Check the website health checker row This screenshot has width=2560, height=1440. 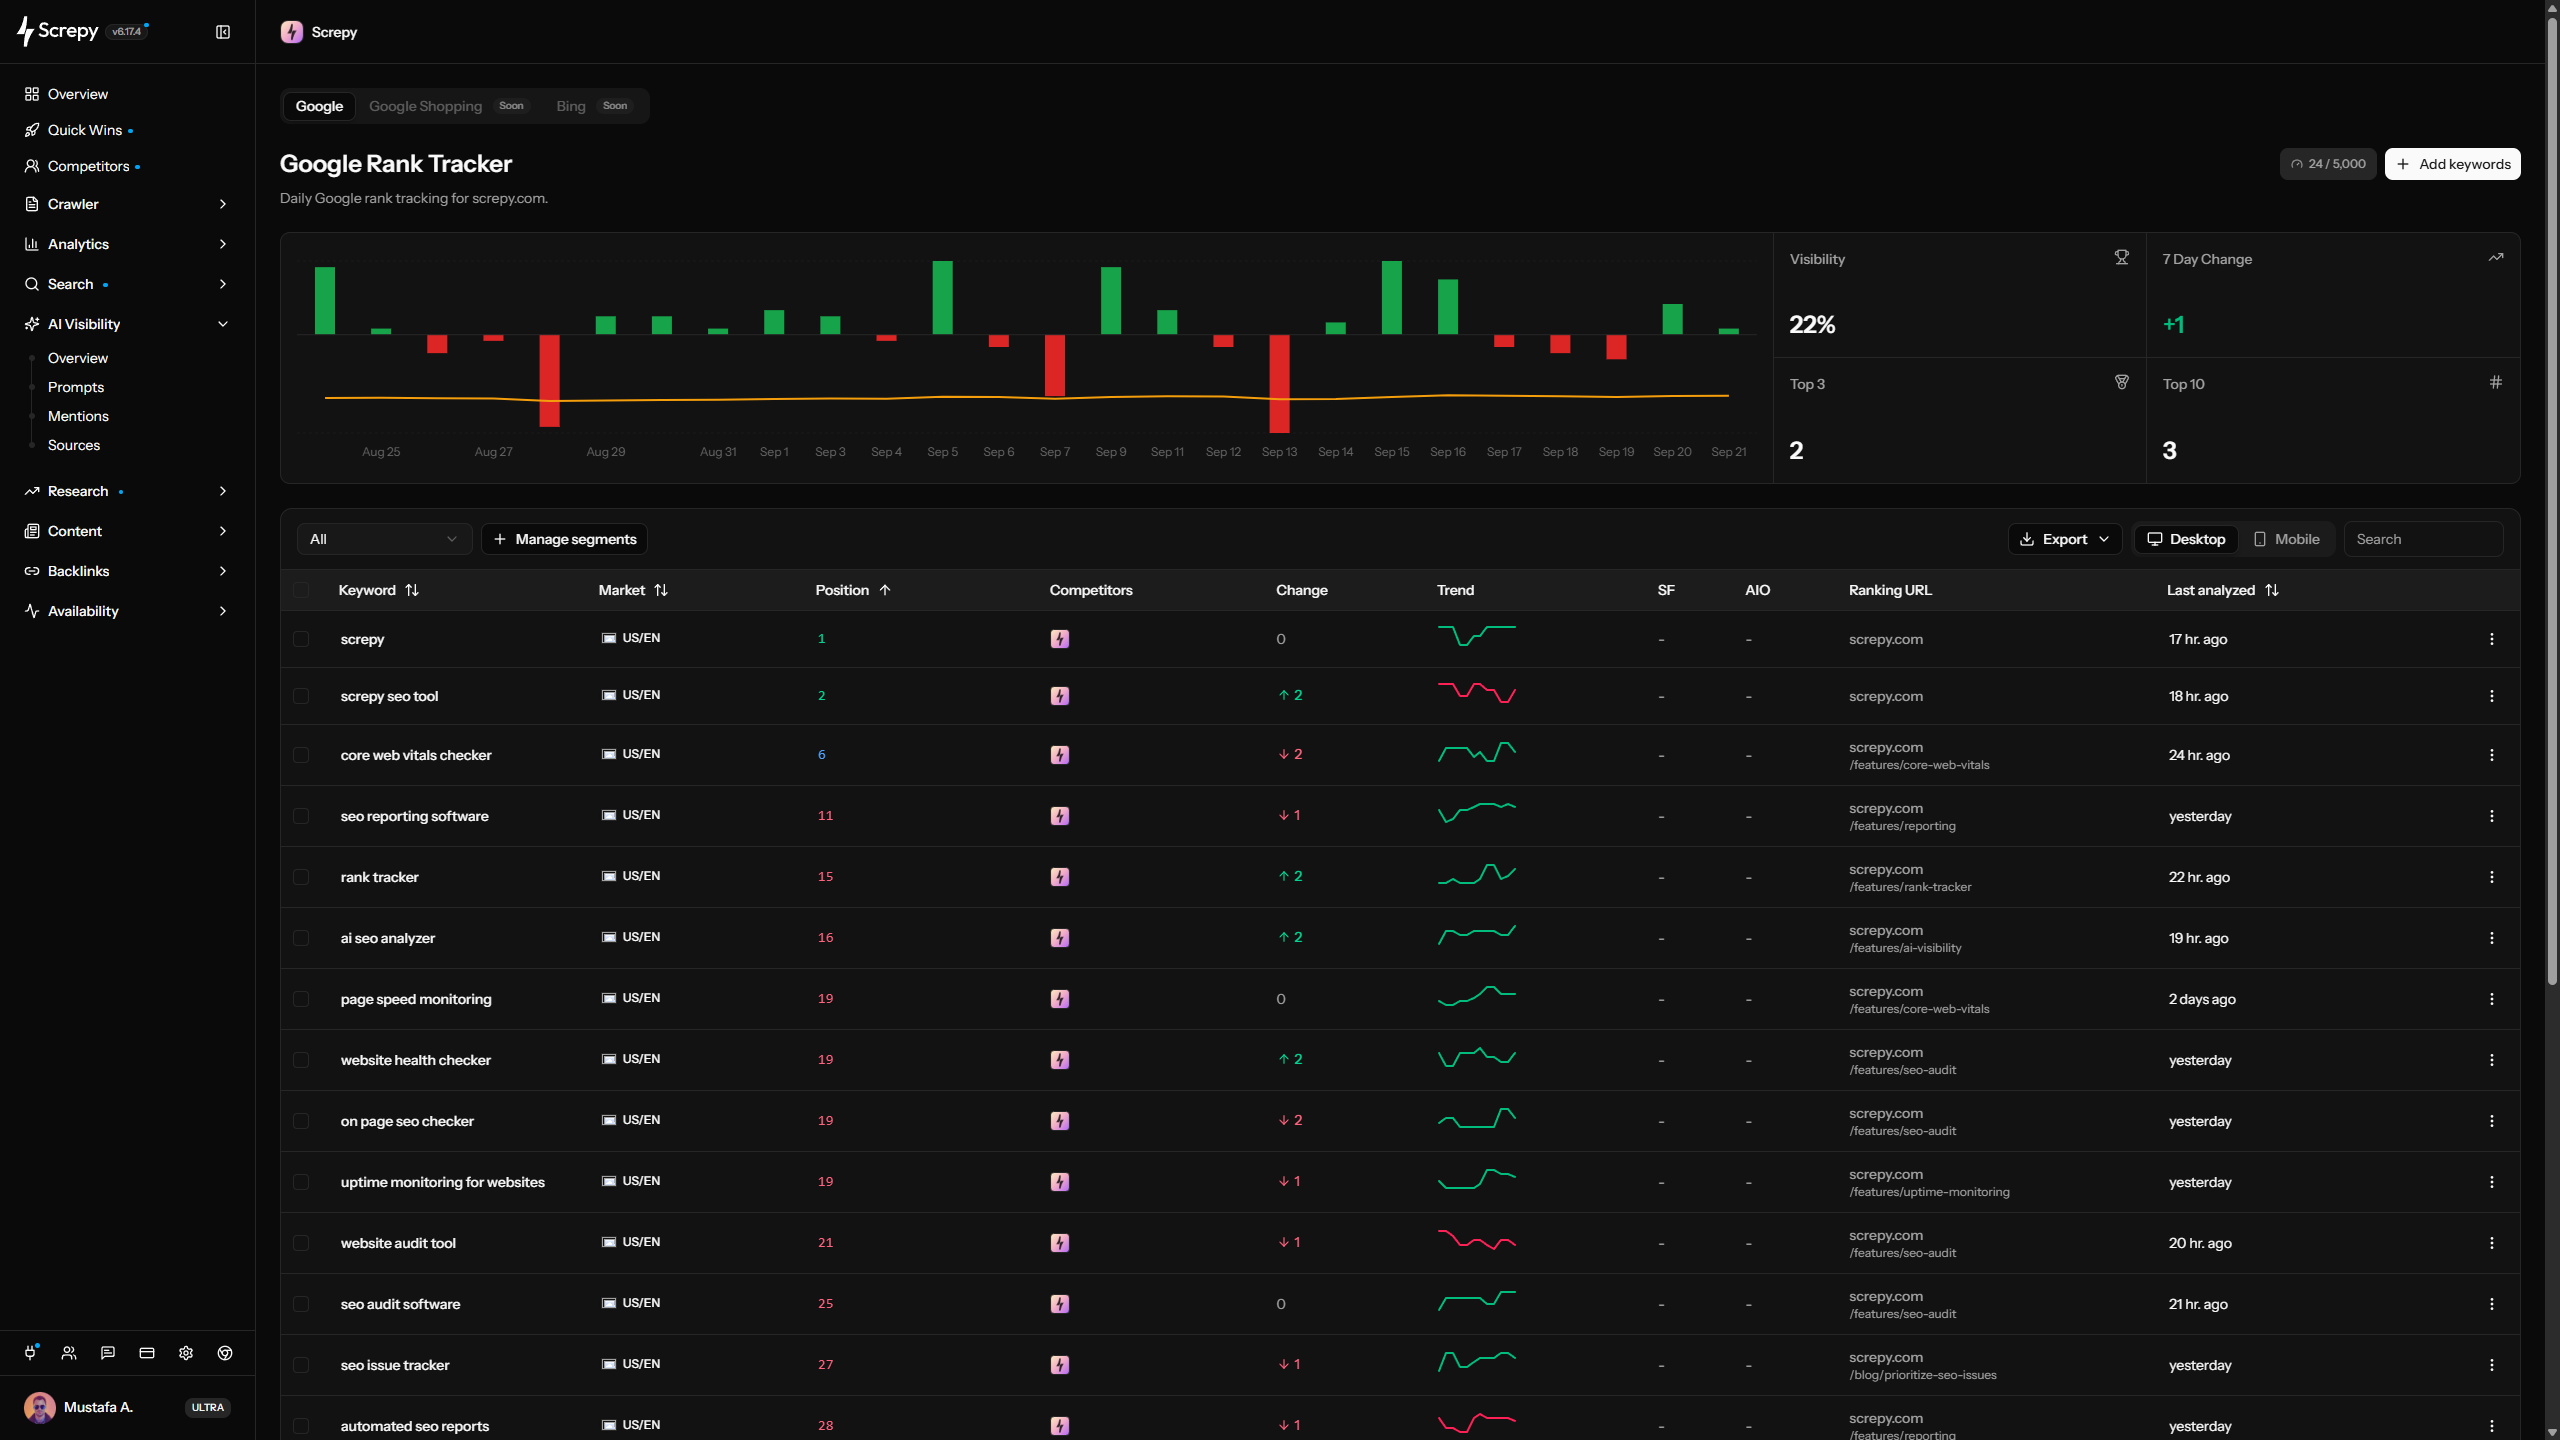(301, 1060)
